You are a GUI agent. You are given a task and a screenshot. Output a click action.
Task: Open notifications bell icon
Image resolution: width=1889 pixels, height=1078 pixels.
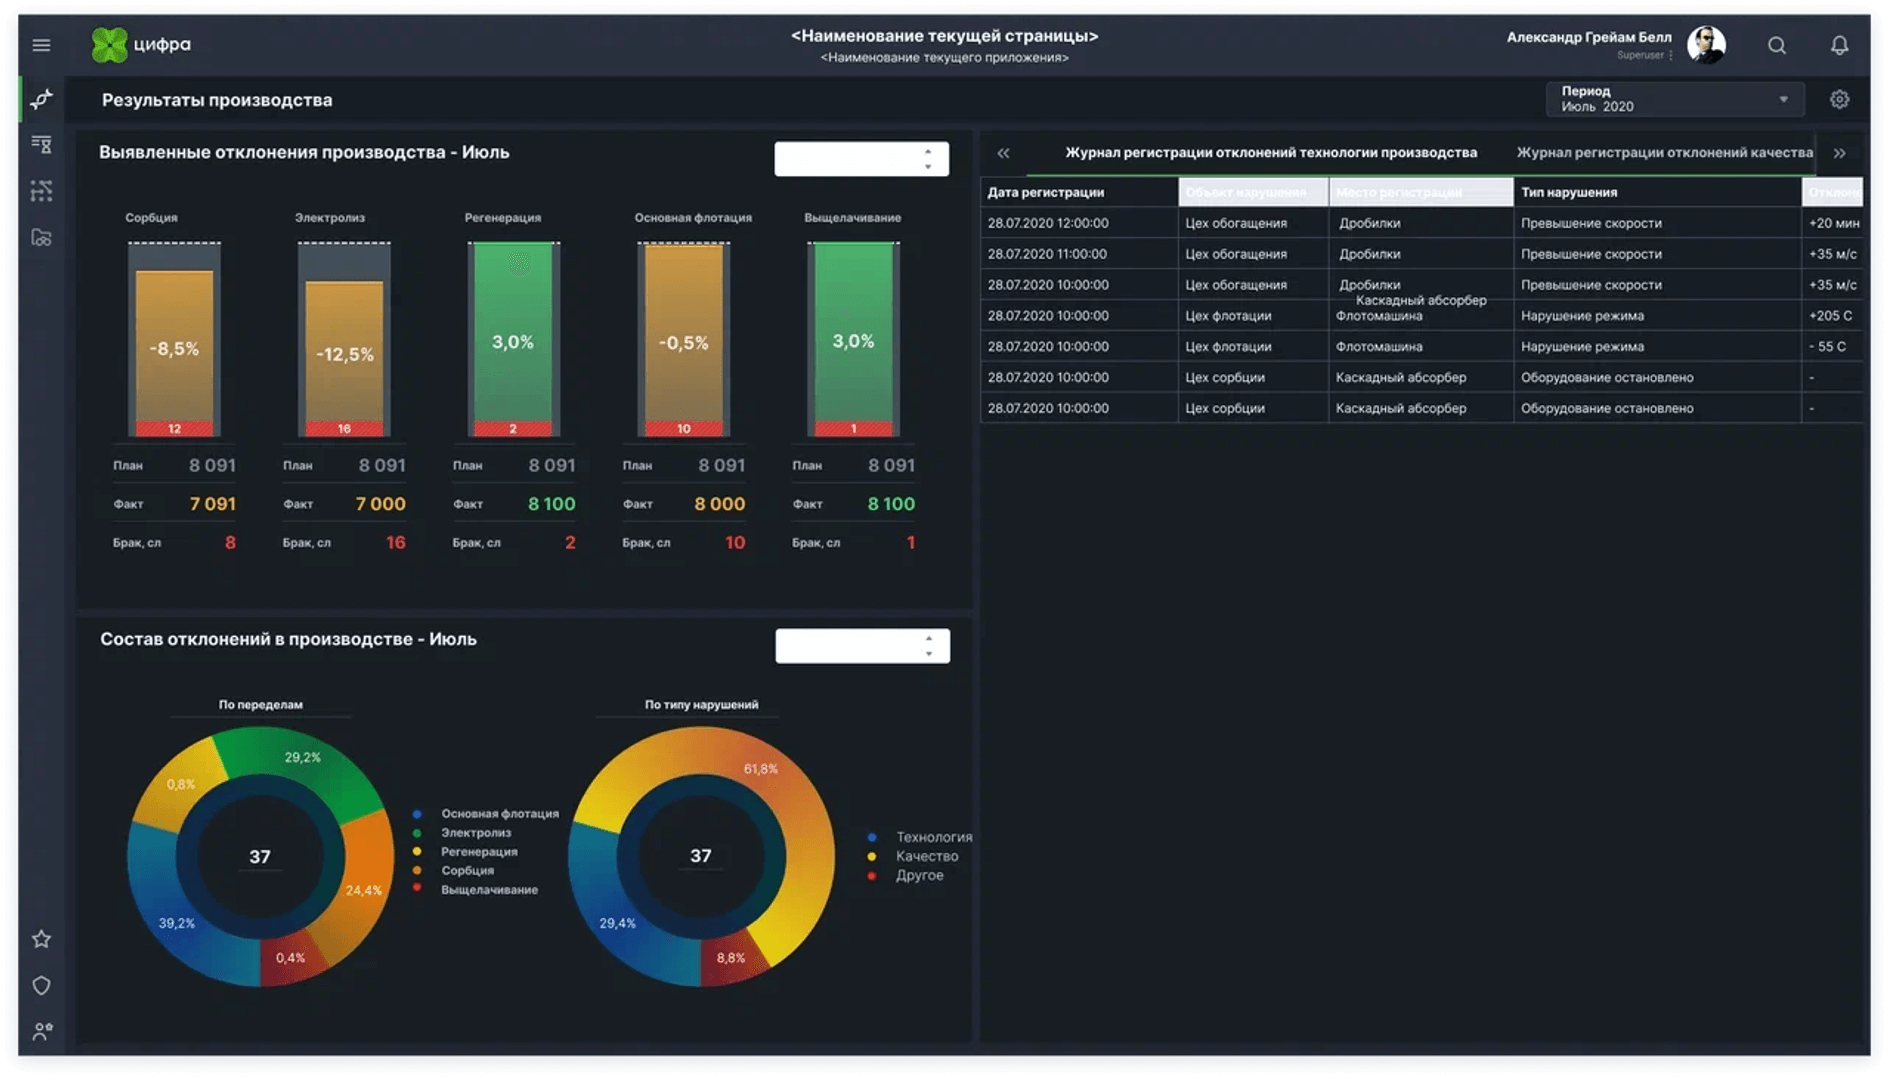coord(1838,45)
